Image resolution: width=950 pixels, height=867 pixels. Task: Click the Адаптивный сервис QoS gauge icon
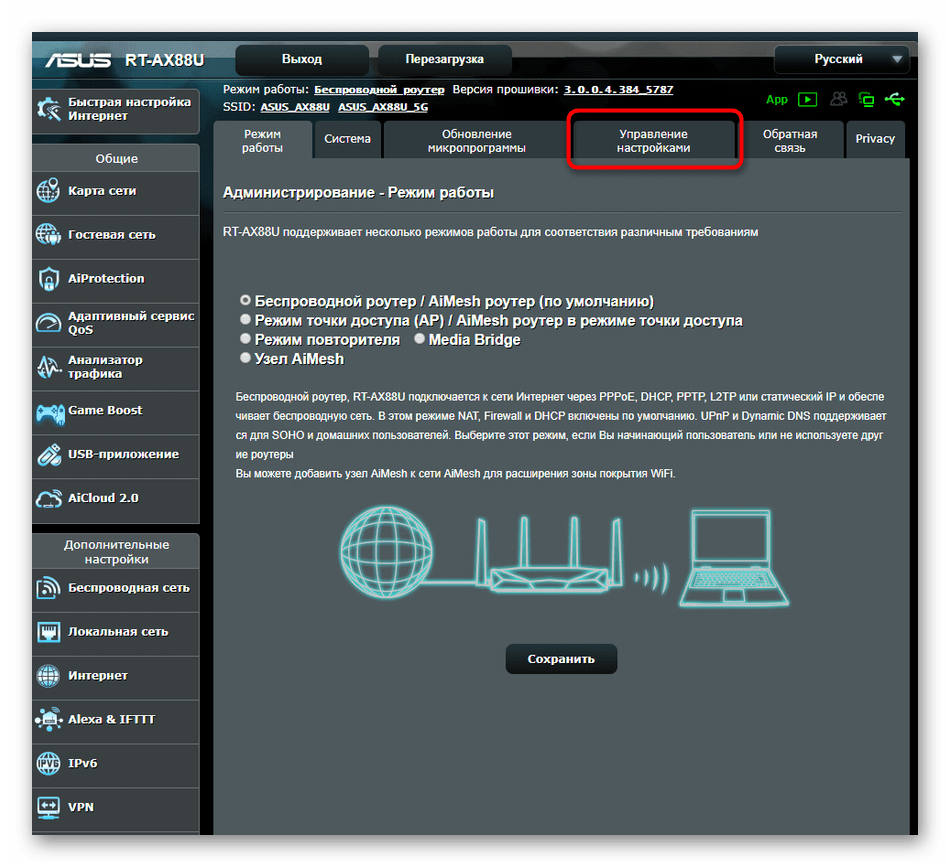coord(48,323)
